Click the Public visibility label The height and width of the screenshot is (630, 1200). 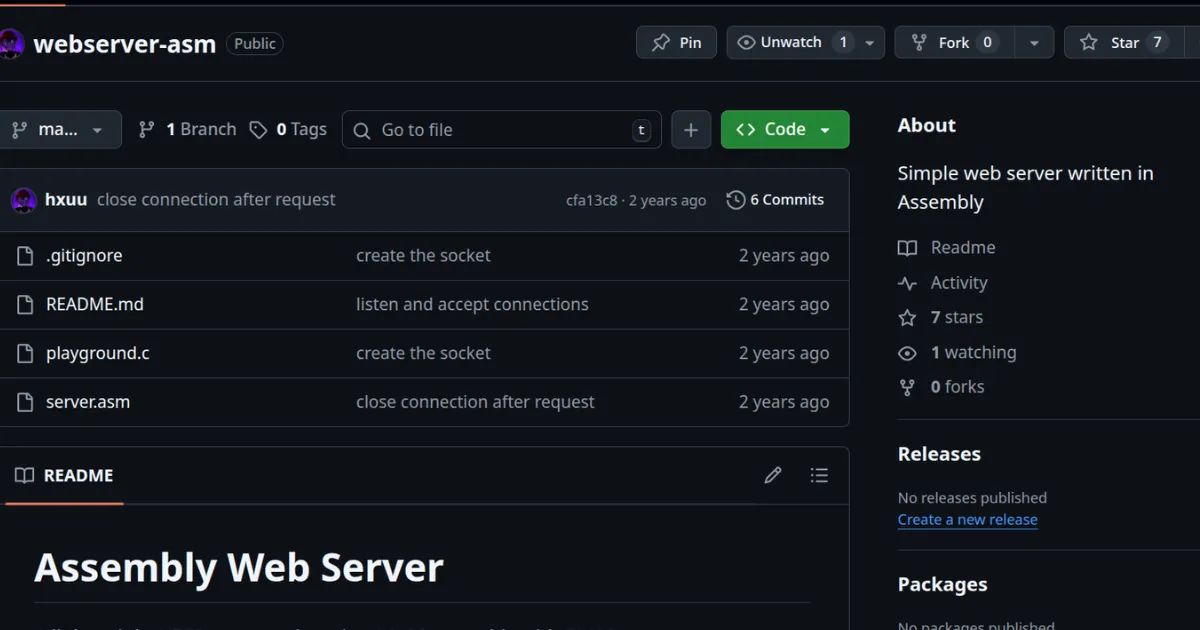[255, 44]
